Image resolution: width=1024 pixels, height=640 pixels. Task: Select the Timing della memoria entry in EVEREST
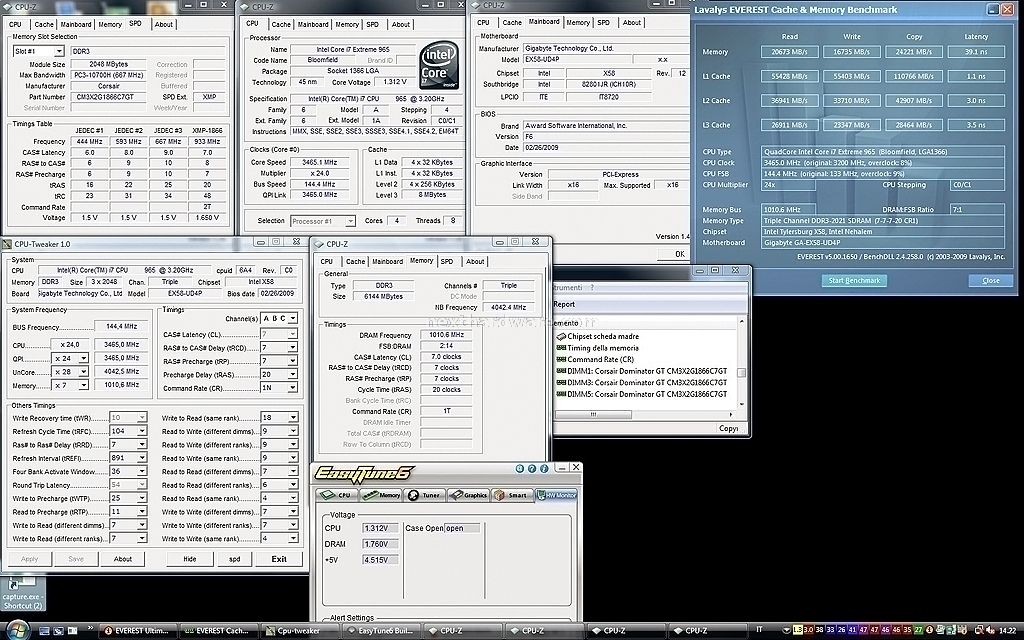point(598,348)
